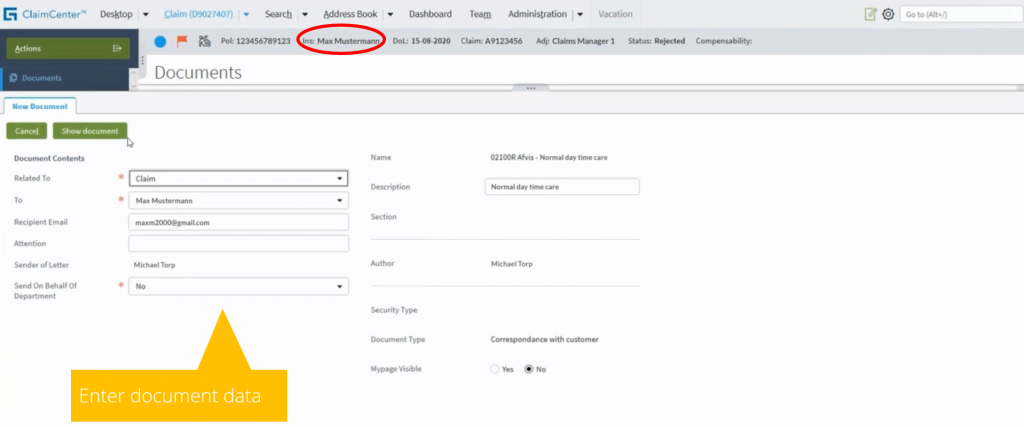Click the claim type icon beside flag

tap(204, 41)
